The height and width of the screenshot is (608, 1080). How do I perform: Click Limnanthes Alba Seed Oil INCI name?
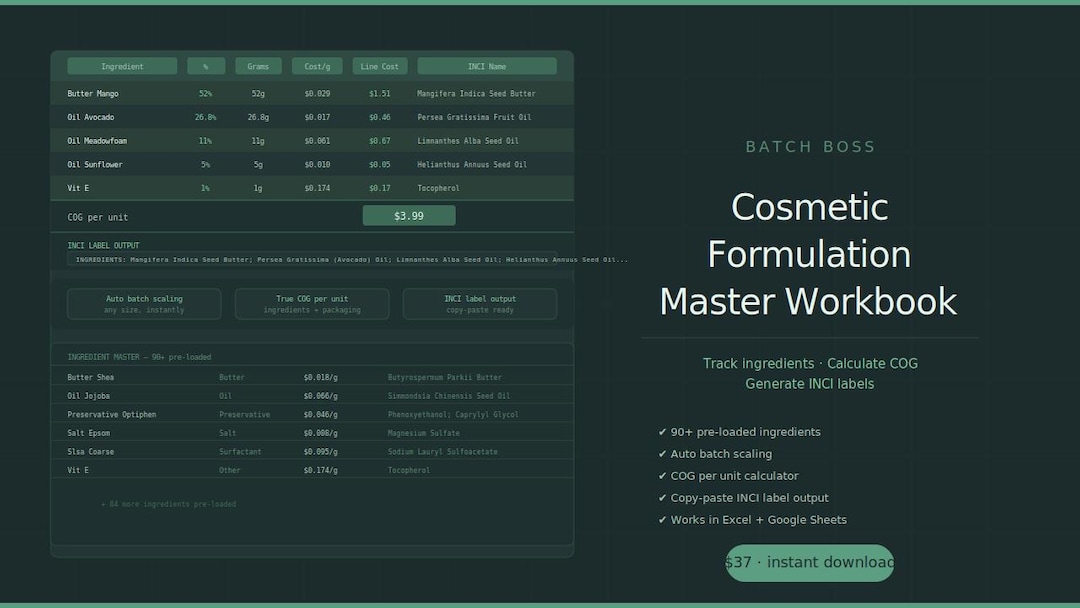(x=468, y=140)
